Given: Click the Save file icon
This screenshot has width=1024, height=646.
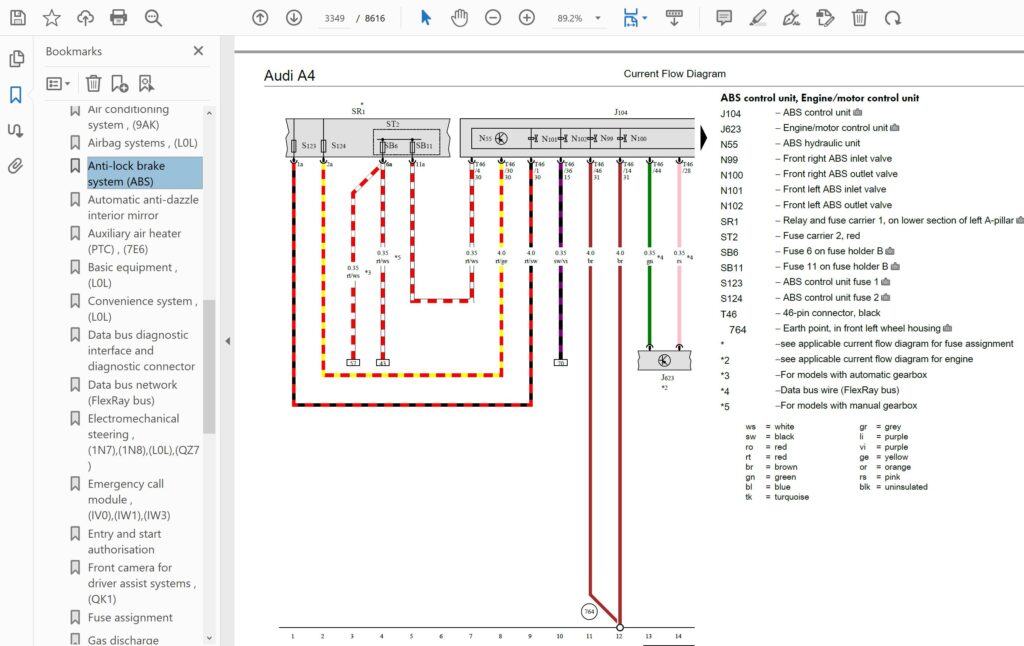Looking at the screenshot, I should pos(18,17).
